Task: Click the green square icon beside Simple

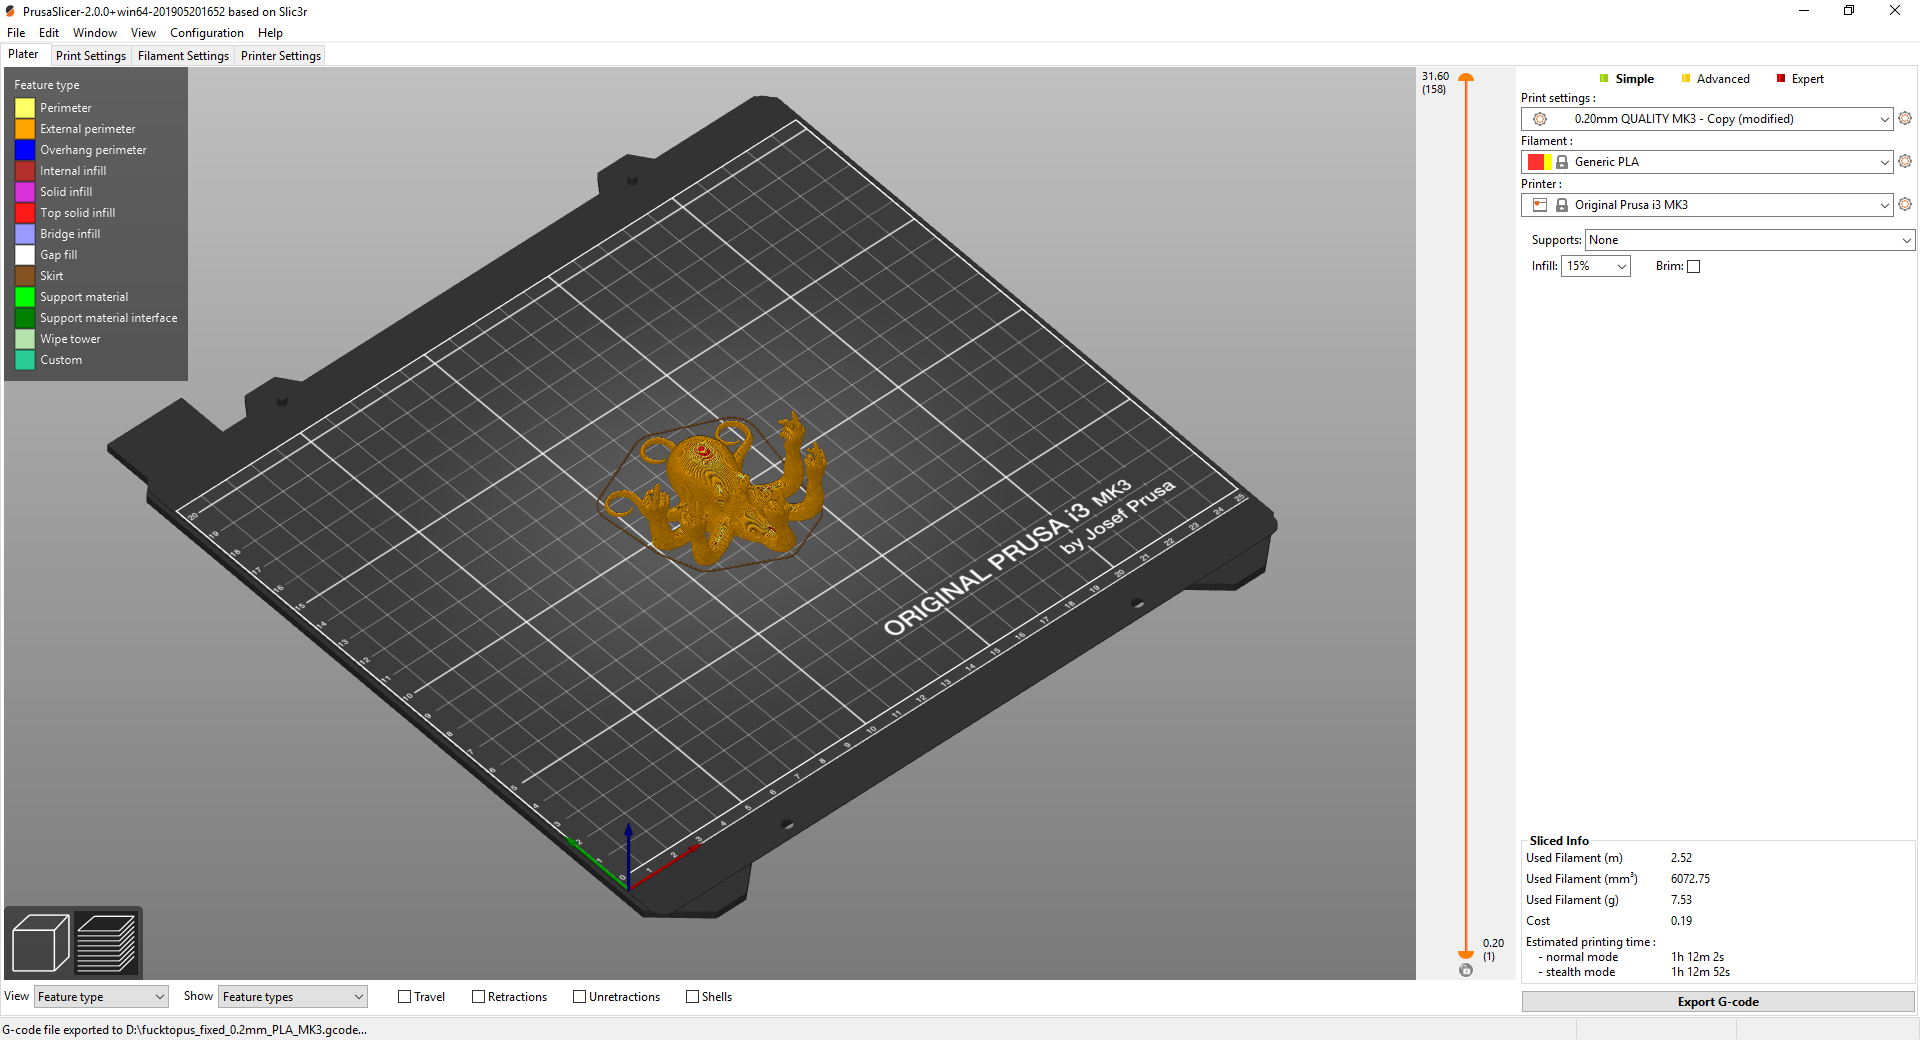Action: tap(1604, 79)
